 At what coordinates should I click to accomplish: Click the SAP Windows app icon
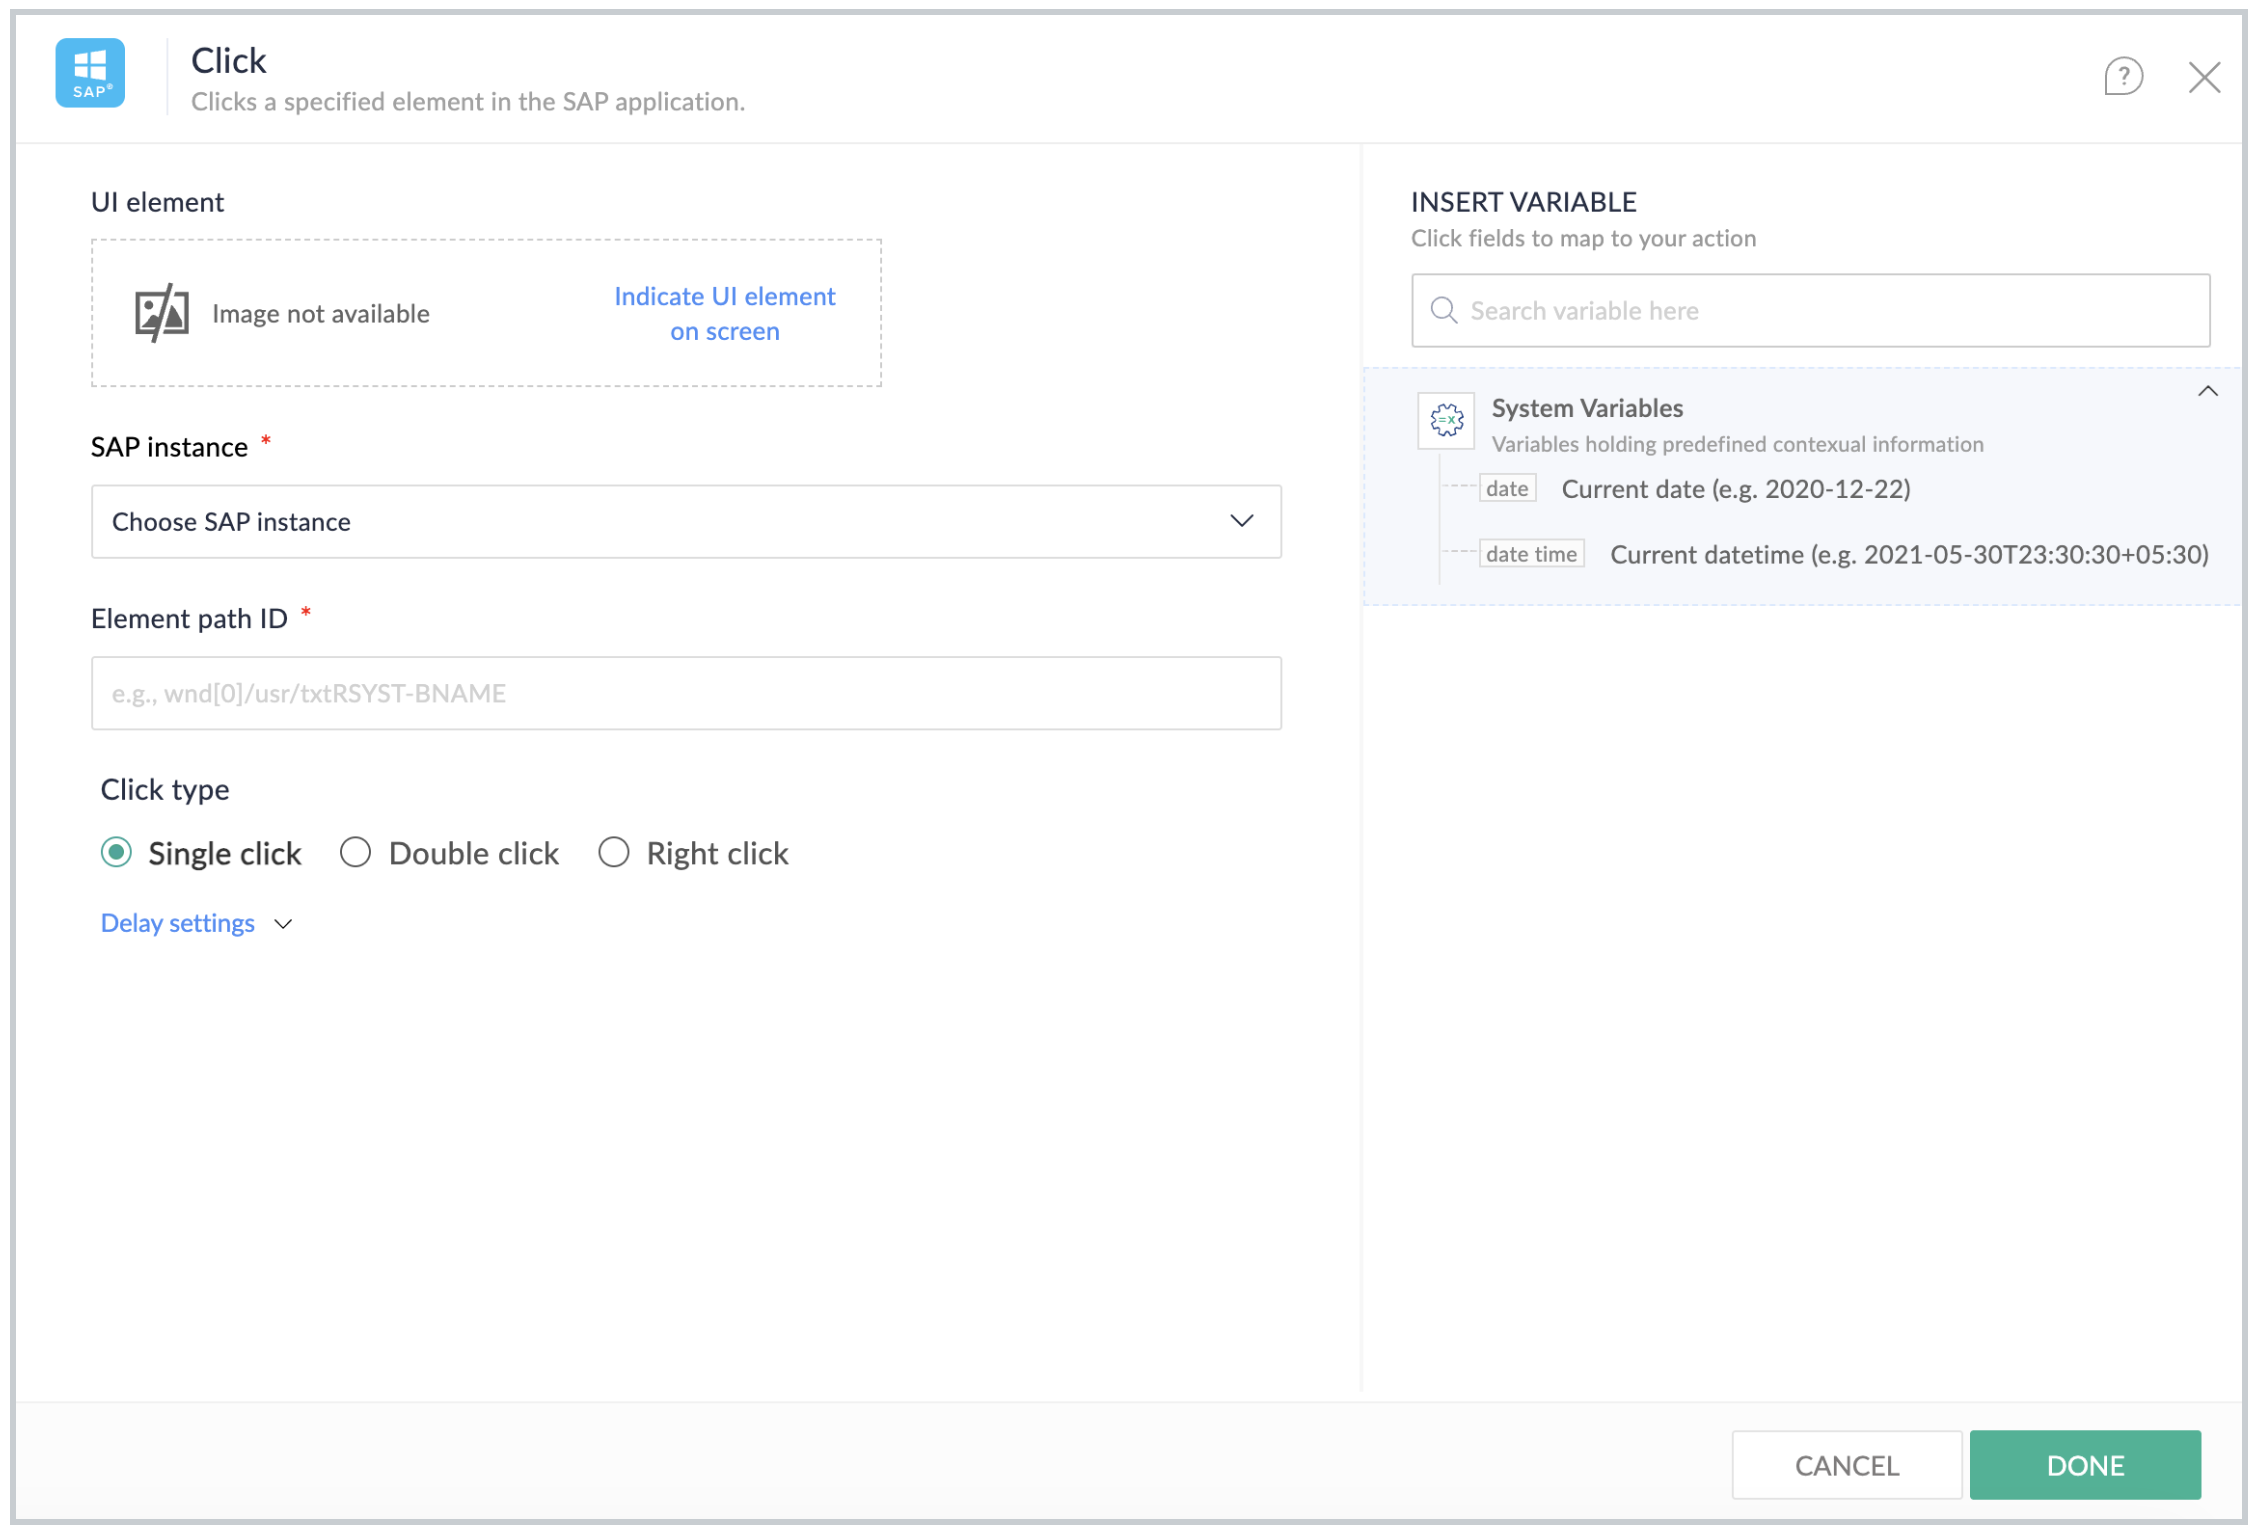(90, 73)
